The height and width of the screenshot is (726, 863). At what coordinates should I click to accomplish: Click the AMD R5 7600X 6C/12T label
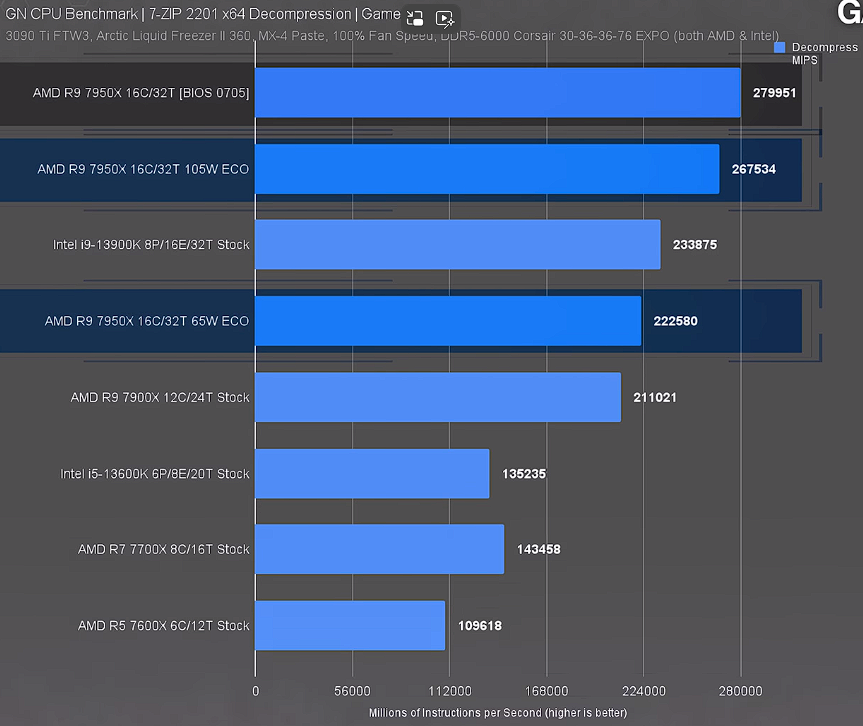click(164, 626)
